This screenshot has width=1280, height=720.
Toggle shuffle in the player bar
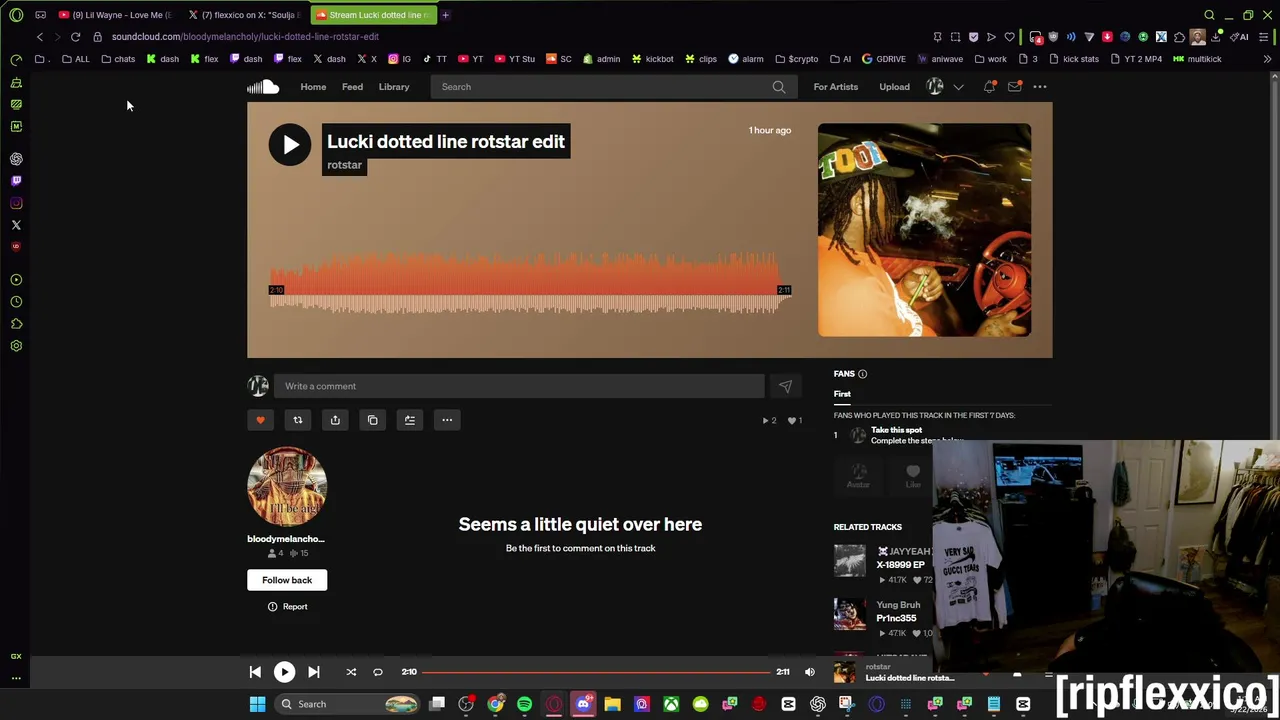click(x=351, y=672)
